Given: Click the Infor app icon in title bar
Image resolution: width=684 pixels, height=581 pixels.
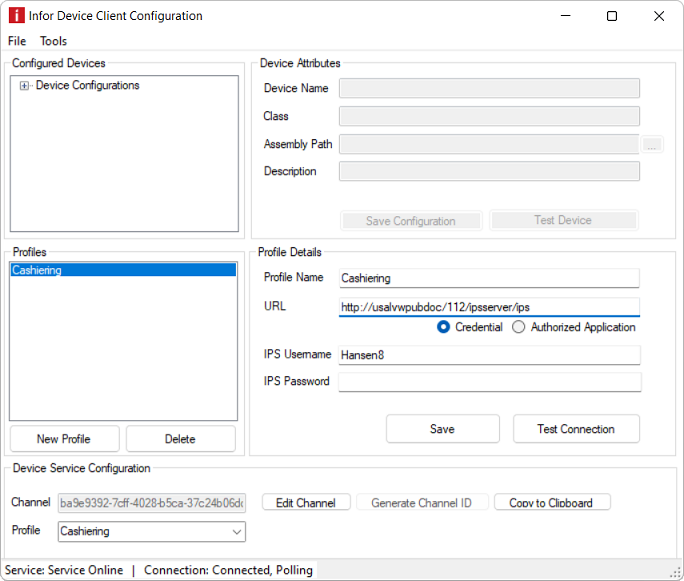Looking at the screenshot, I should [16, 16].
